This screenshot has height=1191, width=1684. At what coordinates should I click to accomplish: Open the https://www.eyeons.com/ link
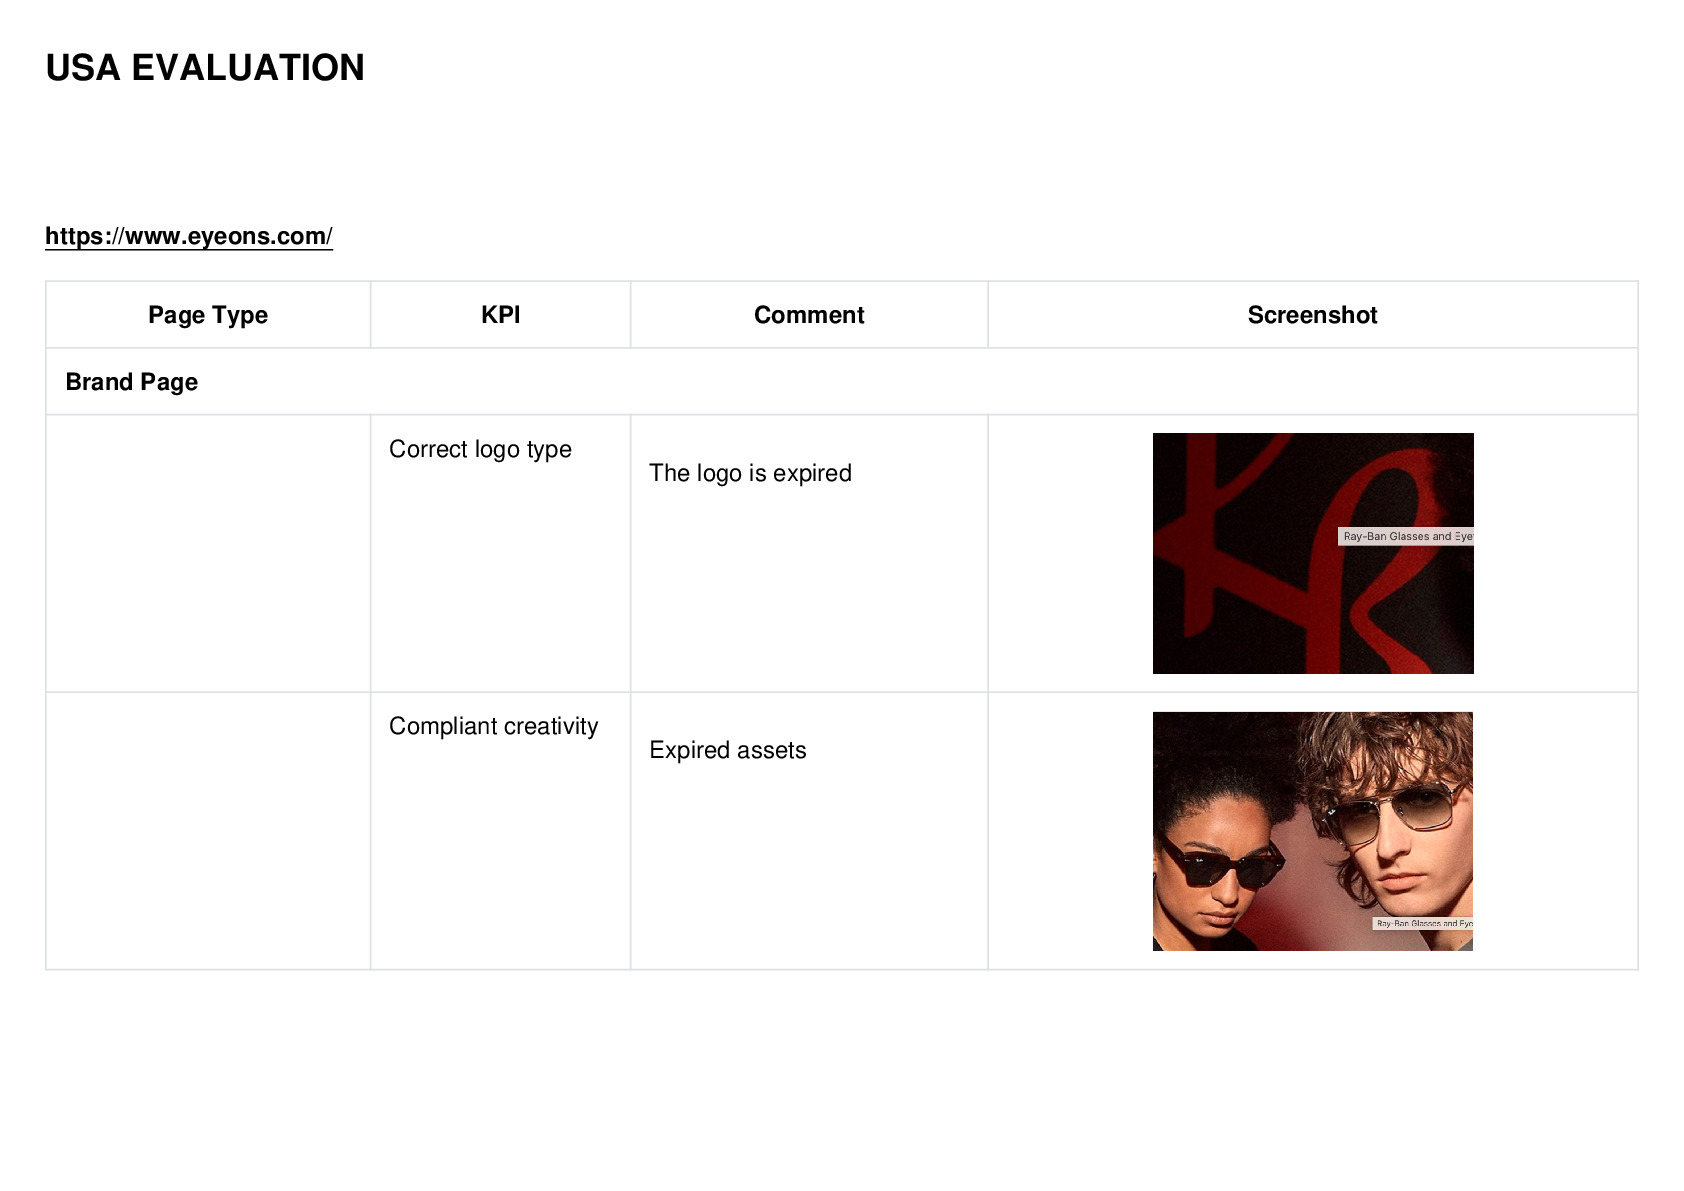click(189, 236)
